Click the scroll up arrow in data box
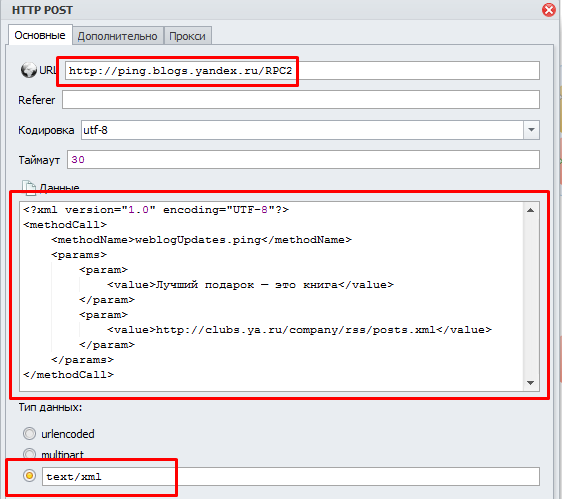The height and width of the screenshot is (499, 562). click(531, 210)
